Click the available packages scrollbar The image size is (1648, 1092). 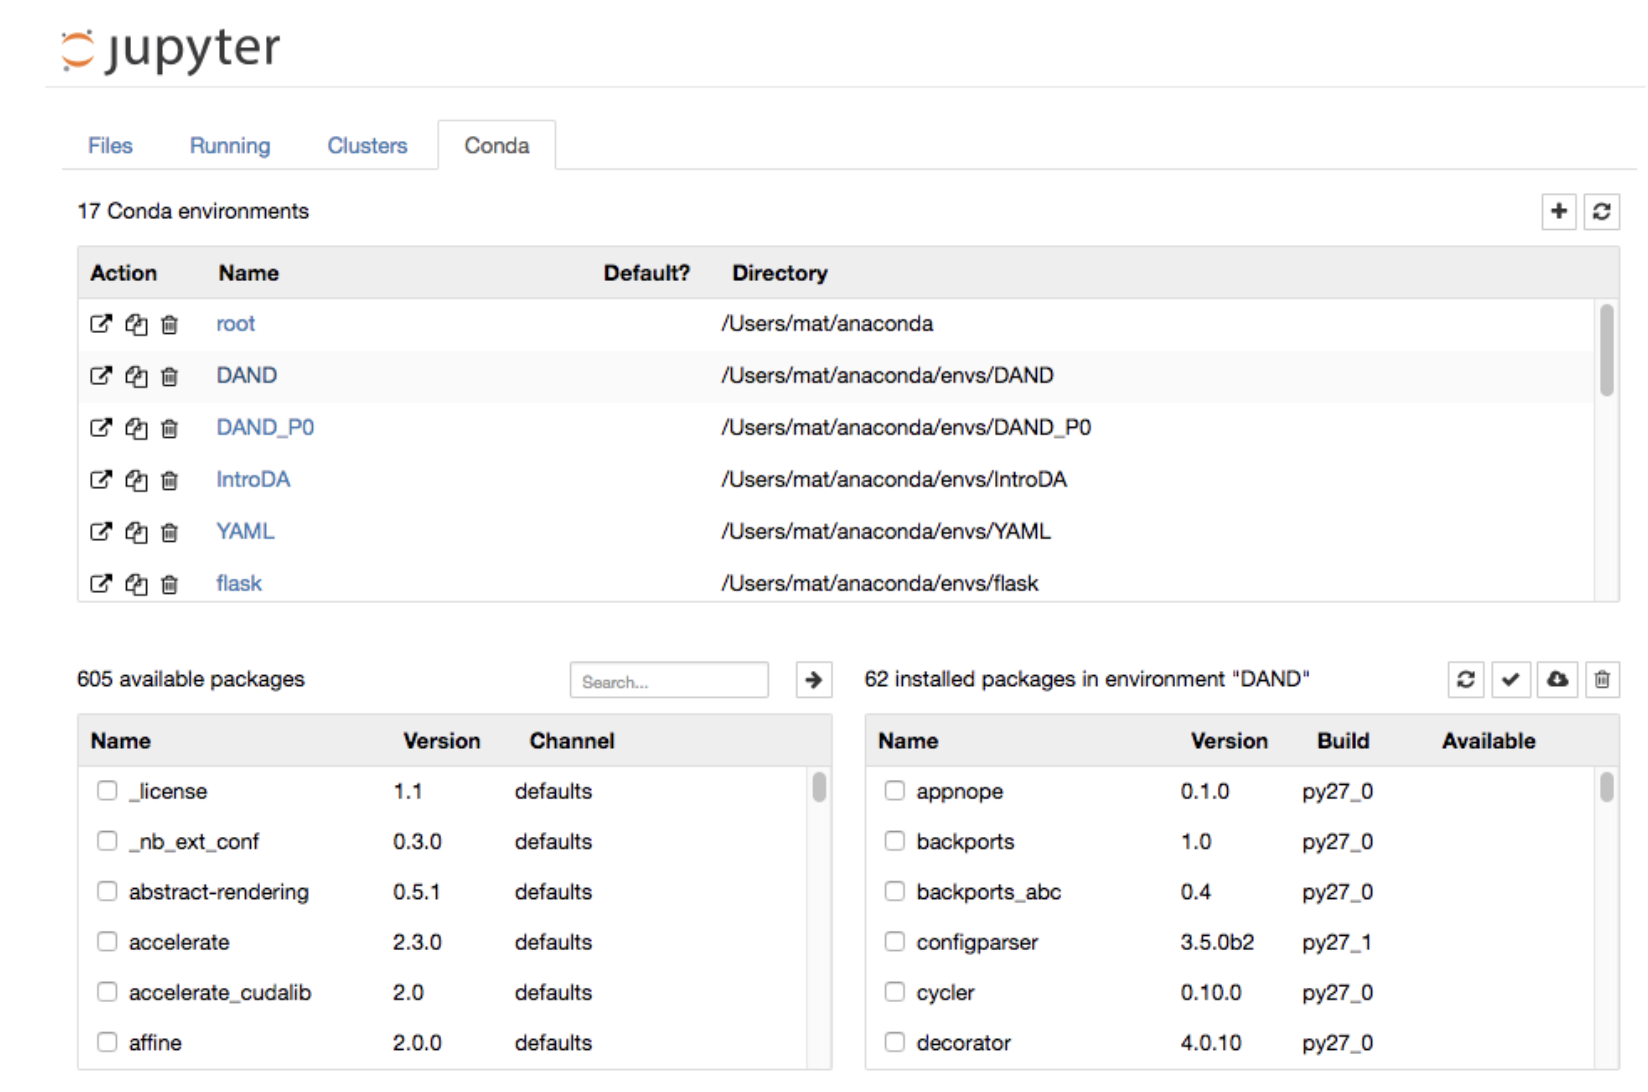point(819,787)
